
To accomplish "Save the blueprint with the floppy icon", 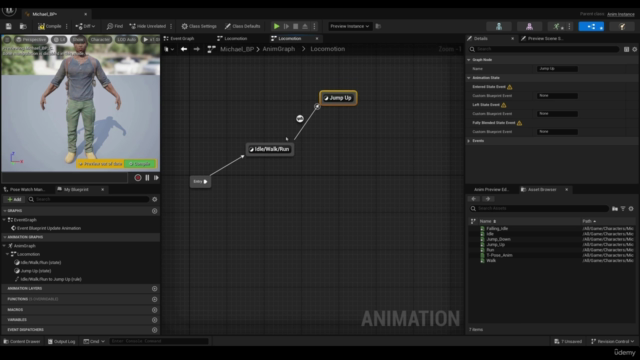I will tap(9, 26).
